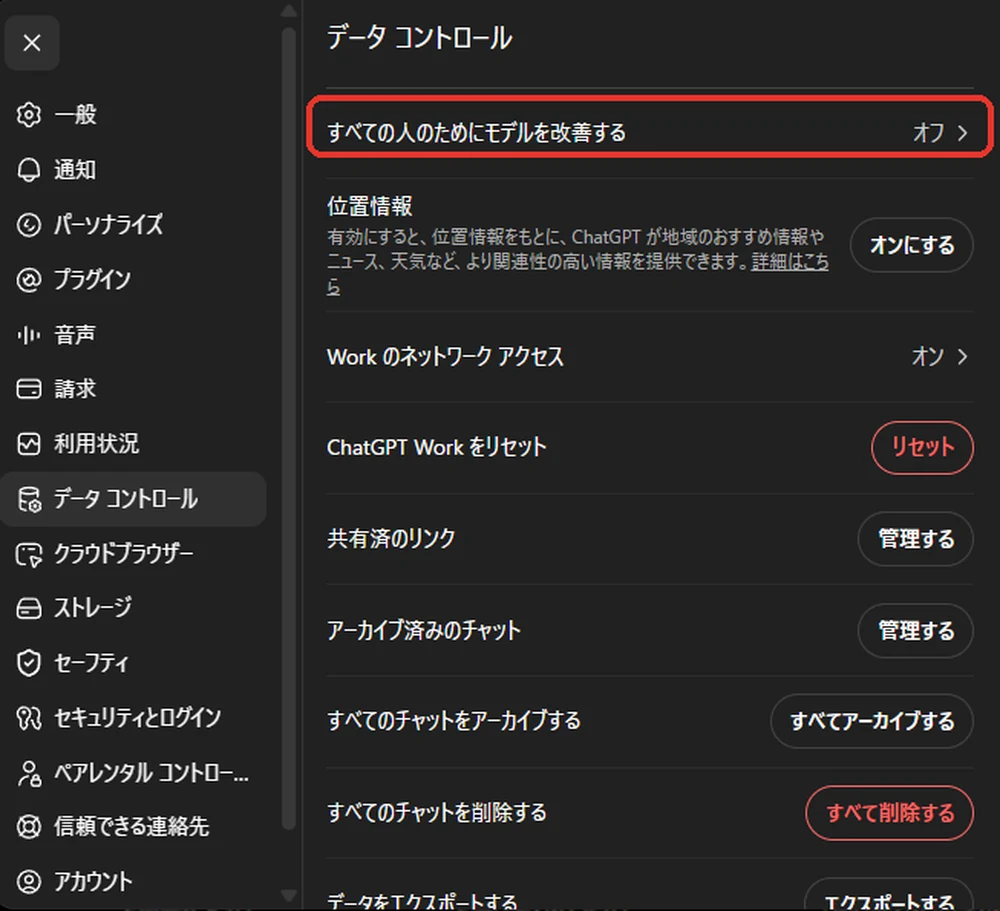Image resolution: width=1000 pixels, height=911 pixels.
Task: Click the すべてアーカイブする button
Action: 872,721
